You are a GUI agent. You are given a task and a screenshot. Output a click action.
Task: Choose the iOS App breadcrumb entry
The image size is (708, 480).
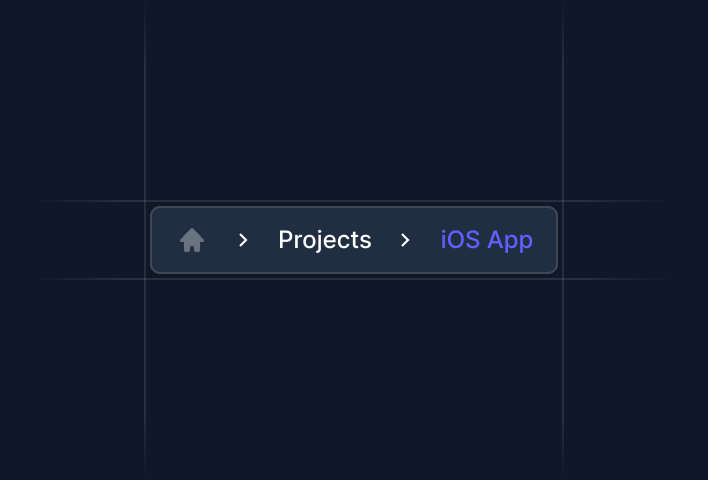click(x=487, y=240)
